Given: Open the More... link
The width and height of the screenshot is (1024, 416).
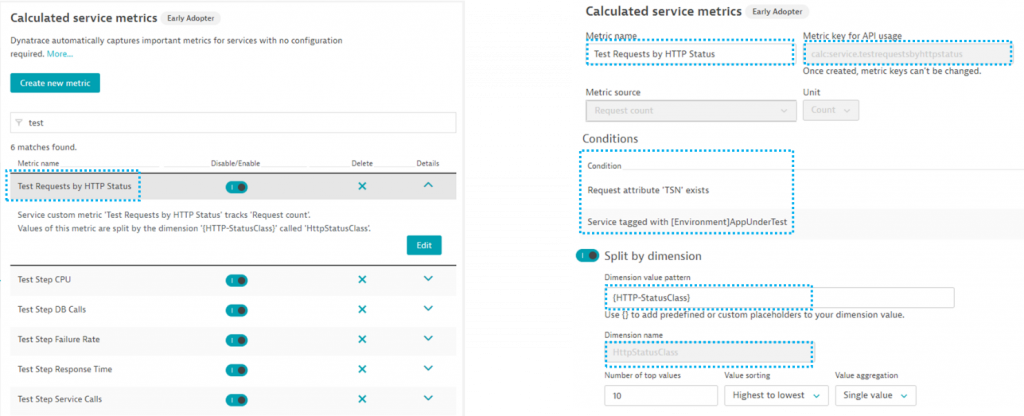Looking at the screenshot, I should click(x=59, y=54).
